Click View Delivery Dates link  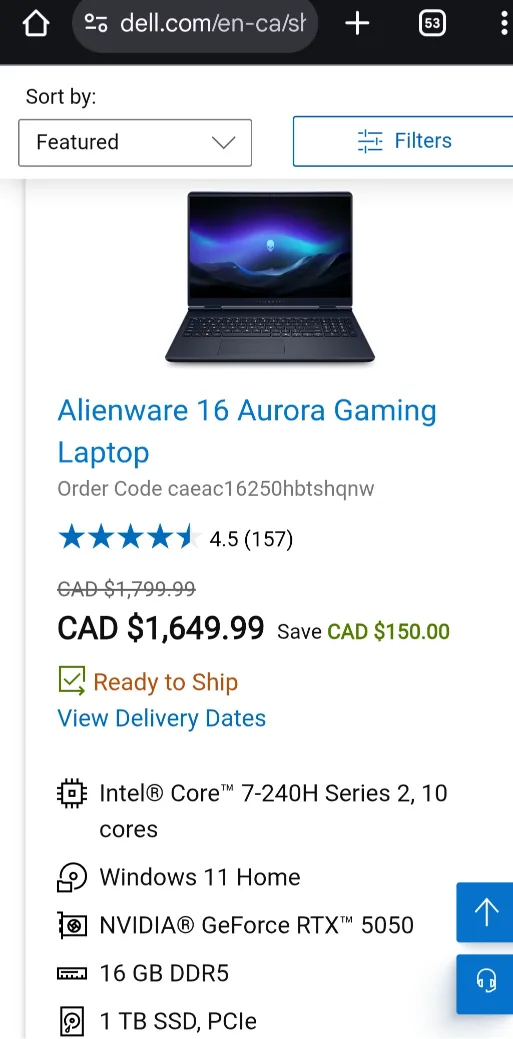[162, 718]
